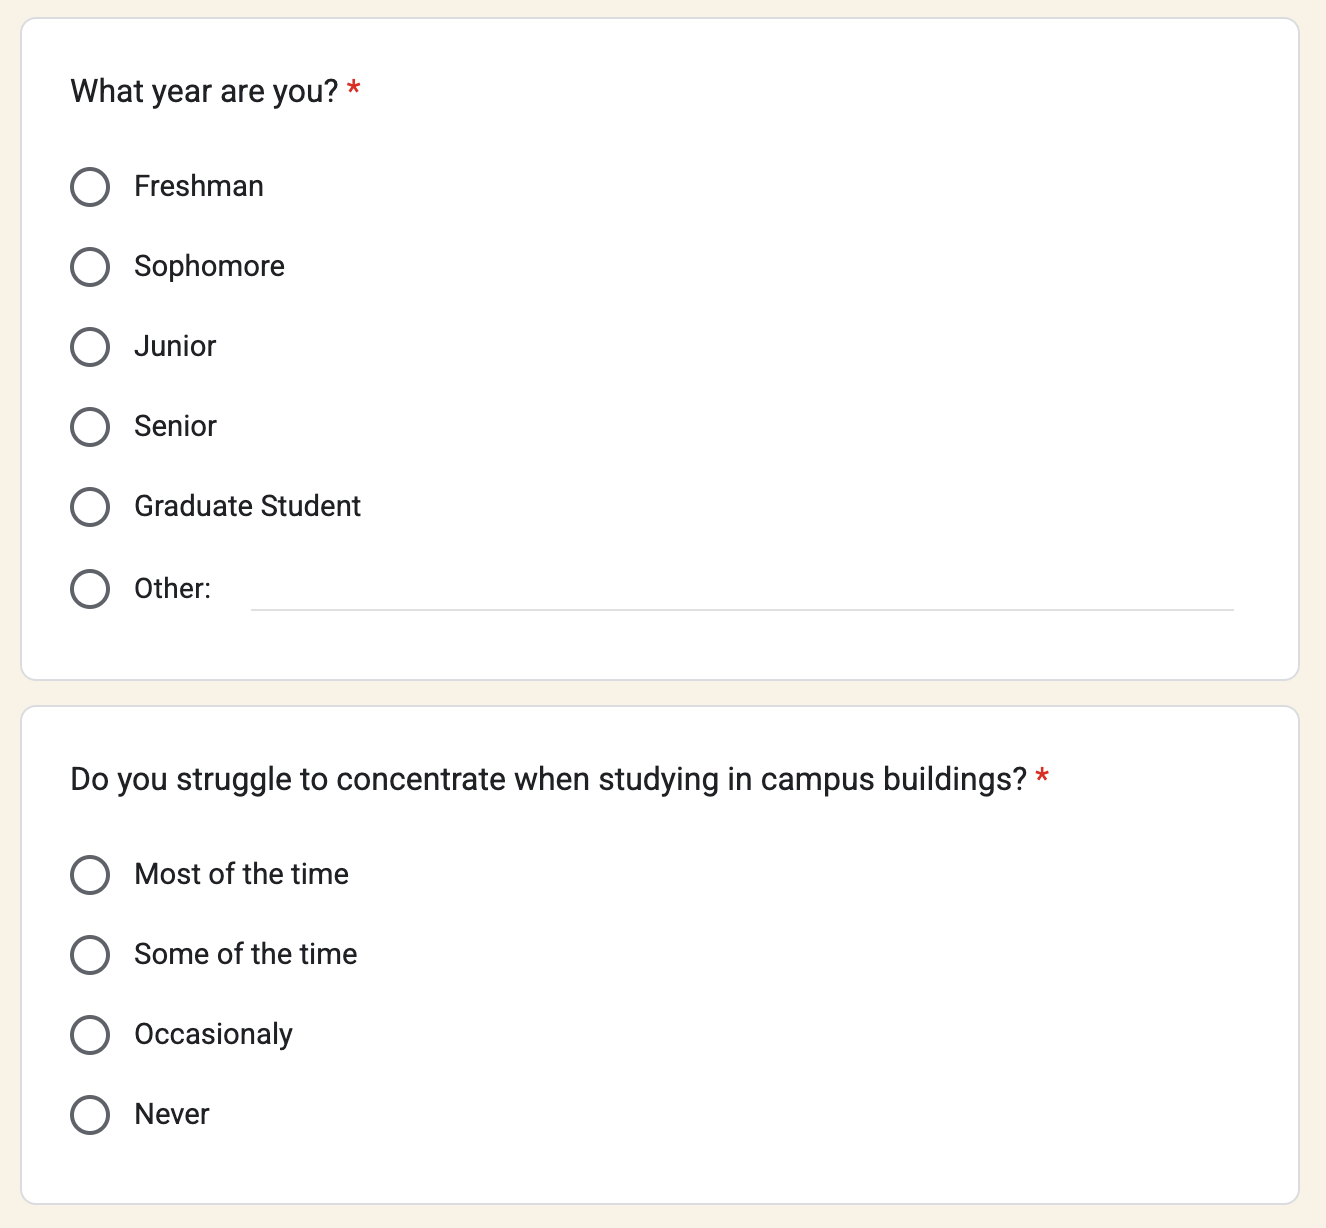This screenshot has height=1228, width=1326.
Task: Click the 'Other:' label text
Action: [x=172, y=588]
